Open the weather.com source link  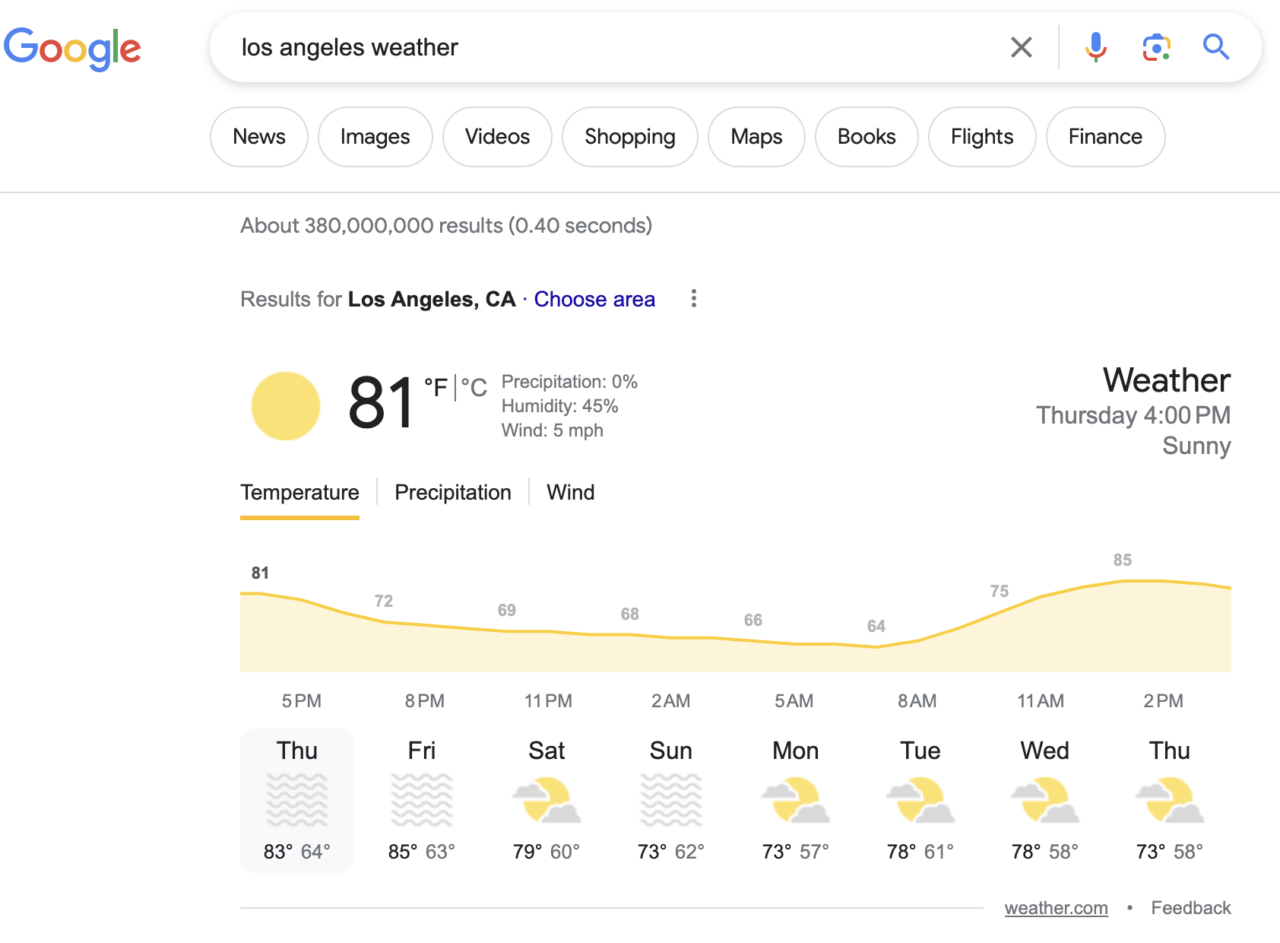coord(1056,908)
